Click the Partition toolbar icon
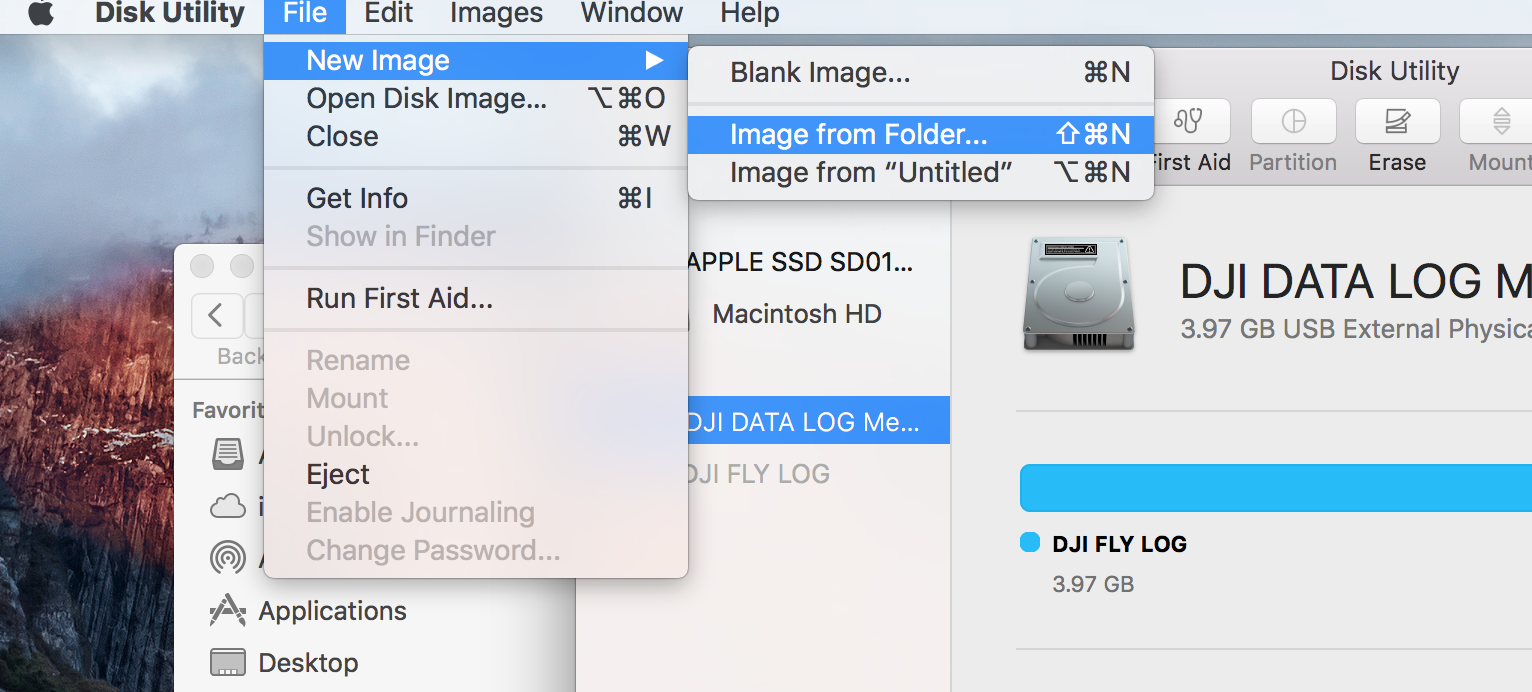 point(1294,122)
